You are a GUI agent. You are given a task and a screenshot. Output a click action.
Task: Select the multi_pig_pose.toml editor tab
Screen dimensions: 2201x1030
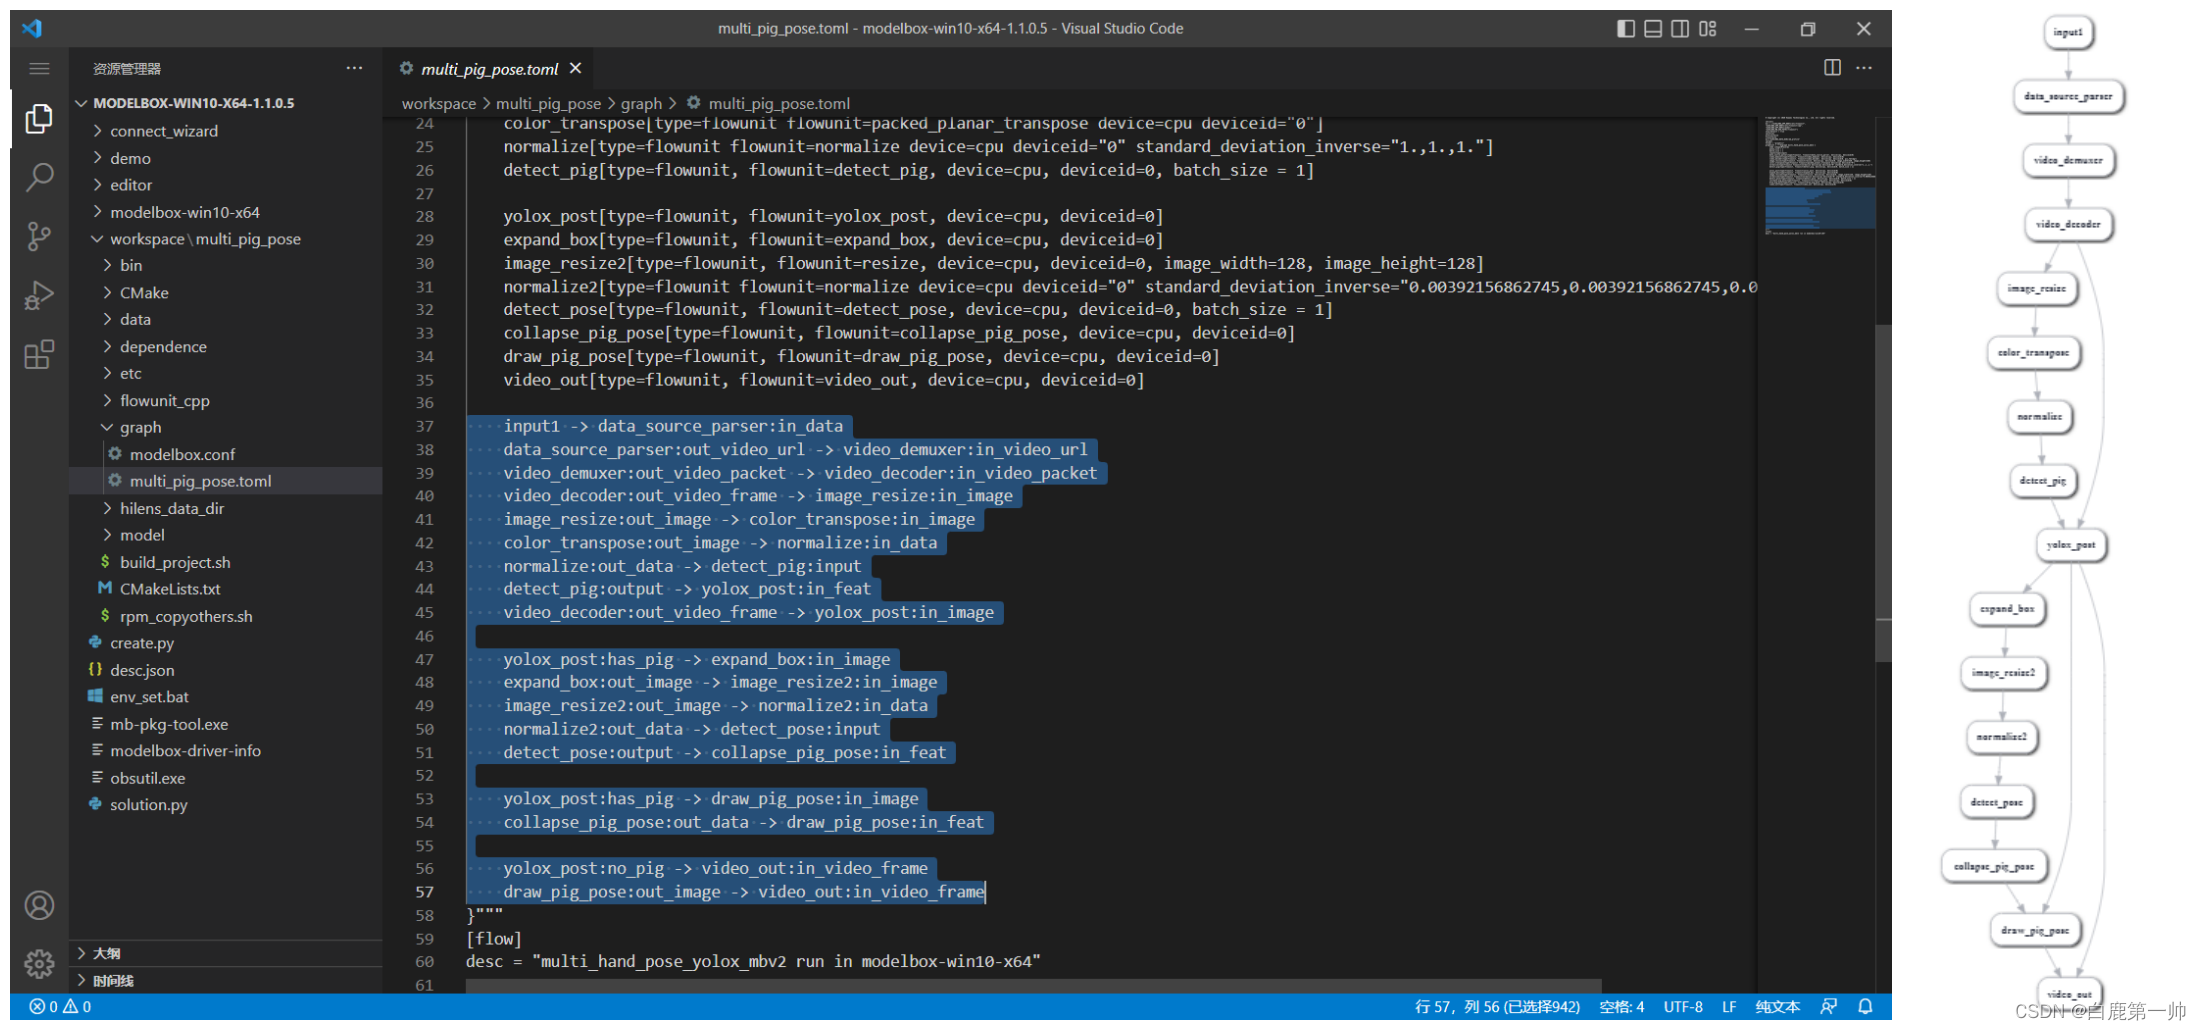coord(489,69)
